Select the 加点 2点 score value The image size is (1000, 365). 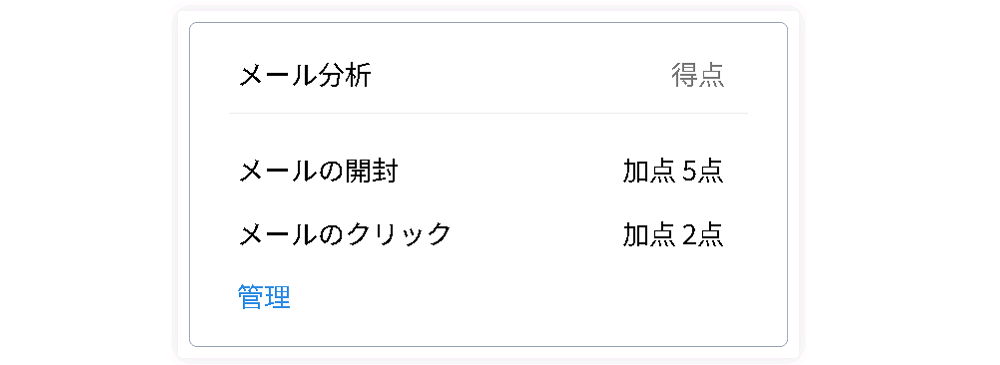(x=673, y=235)
